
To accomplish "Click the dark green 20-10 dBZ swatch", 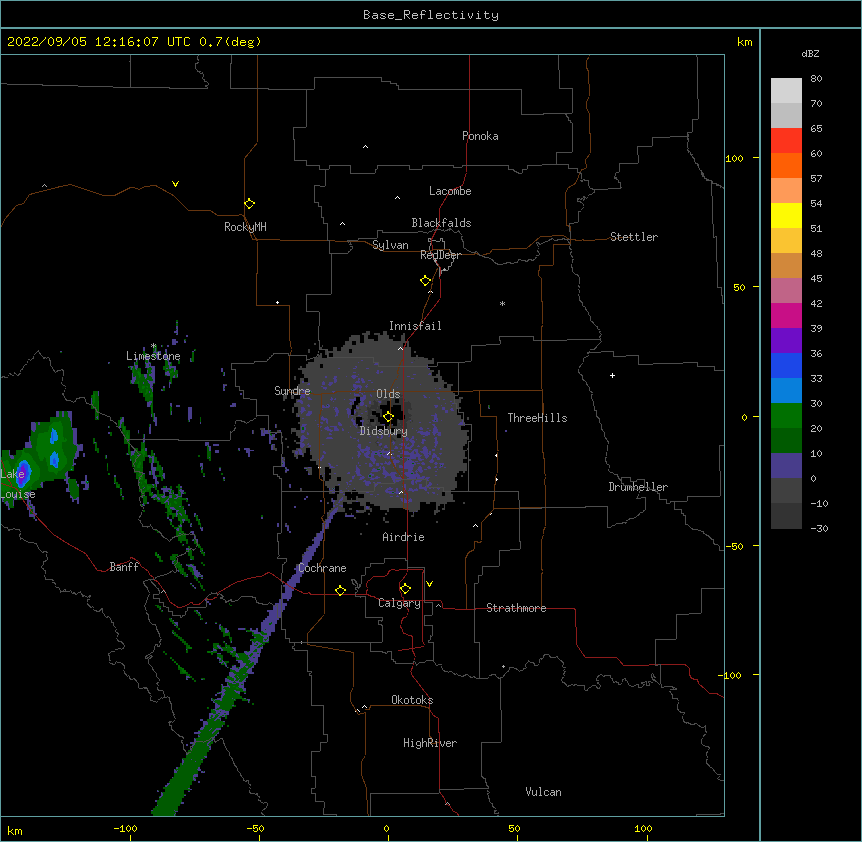I will click(x=786, y=440).
